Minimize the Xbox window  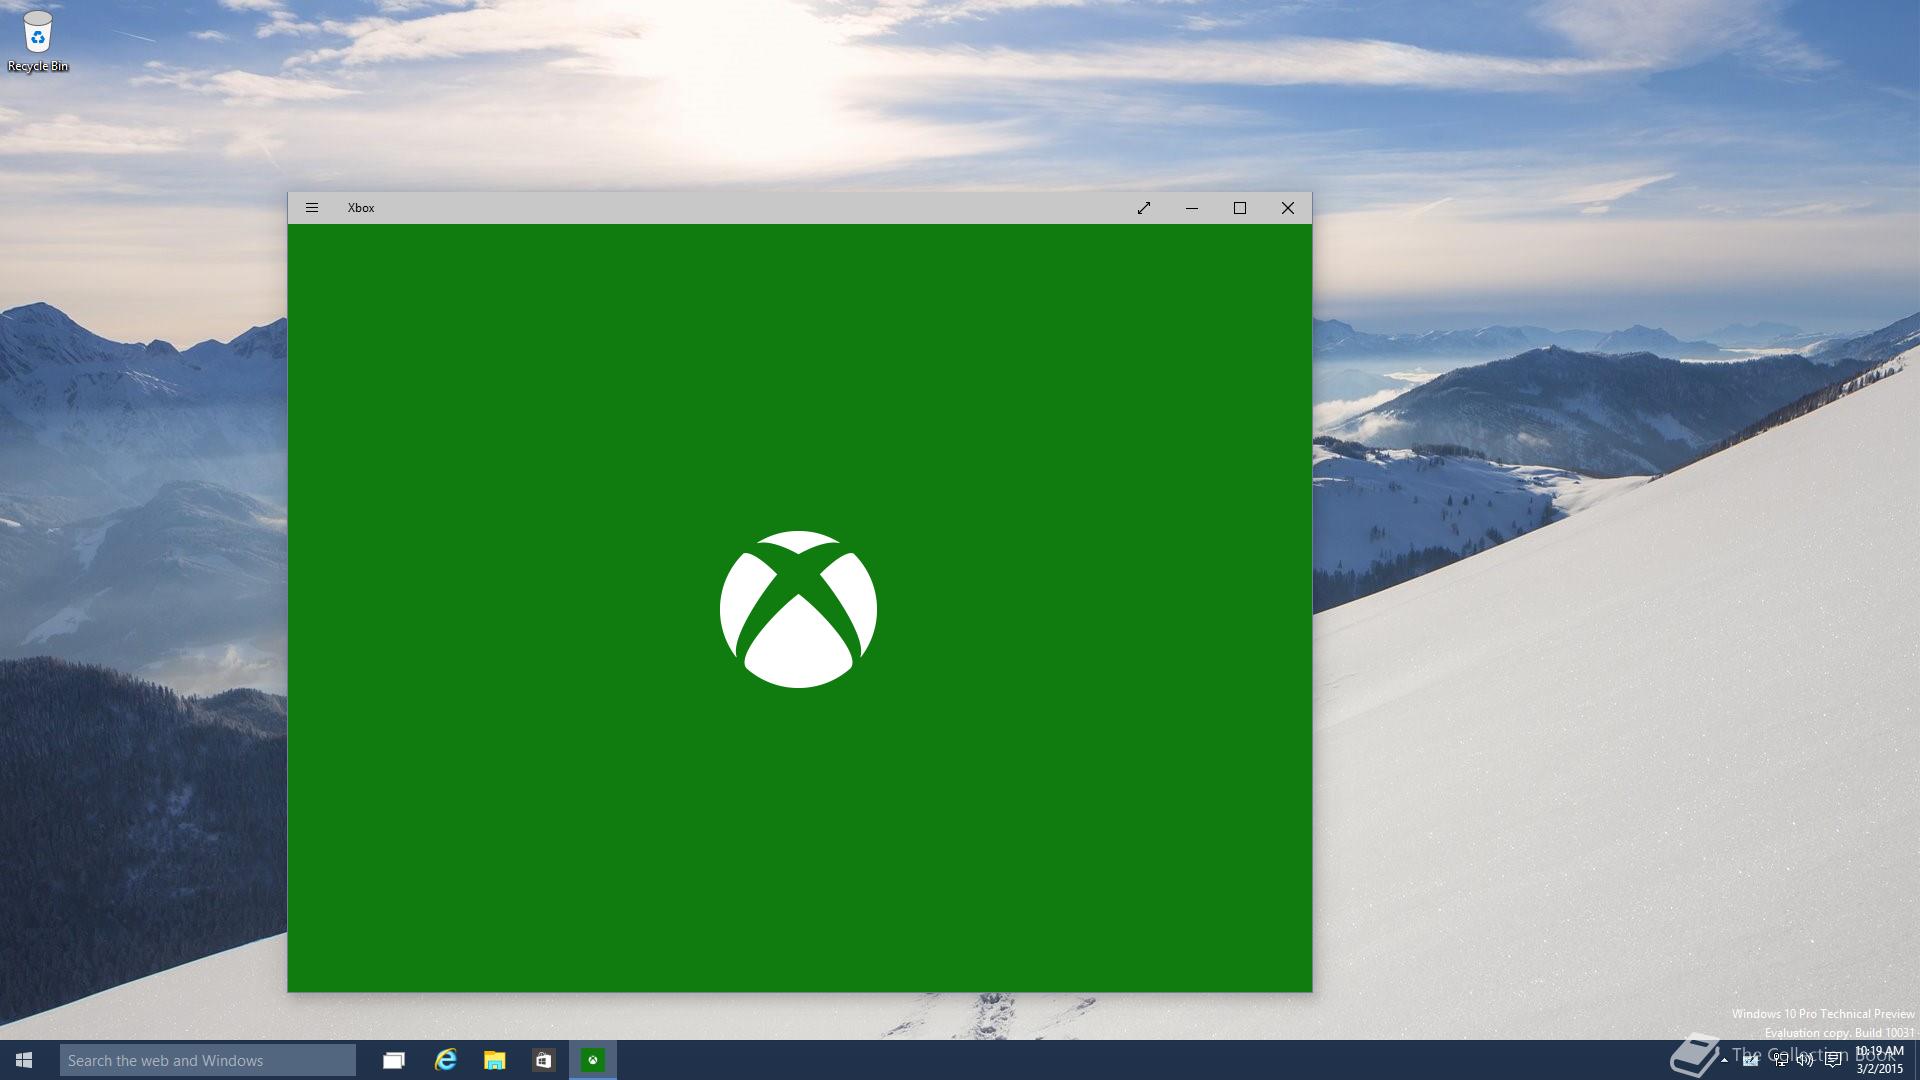1192,208
